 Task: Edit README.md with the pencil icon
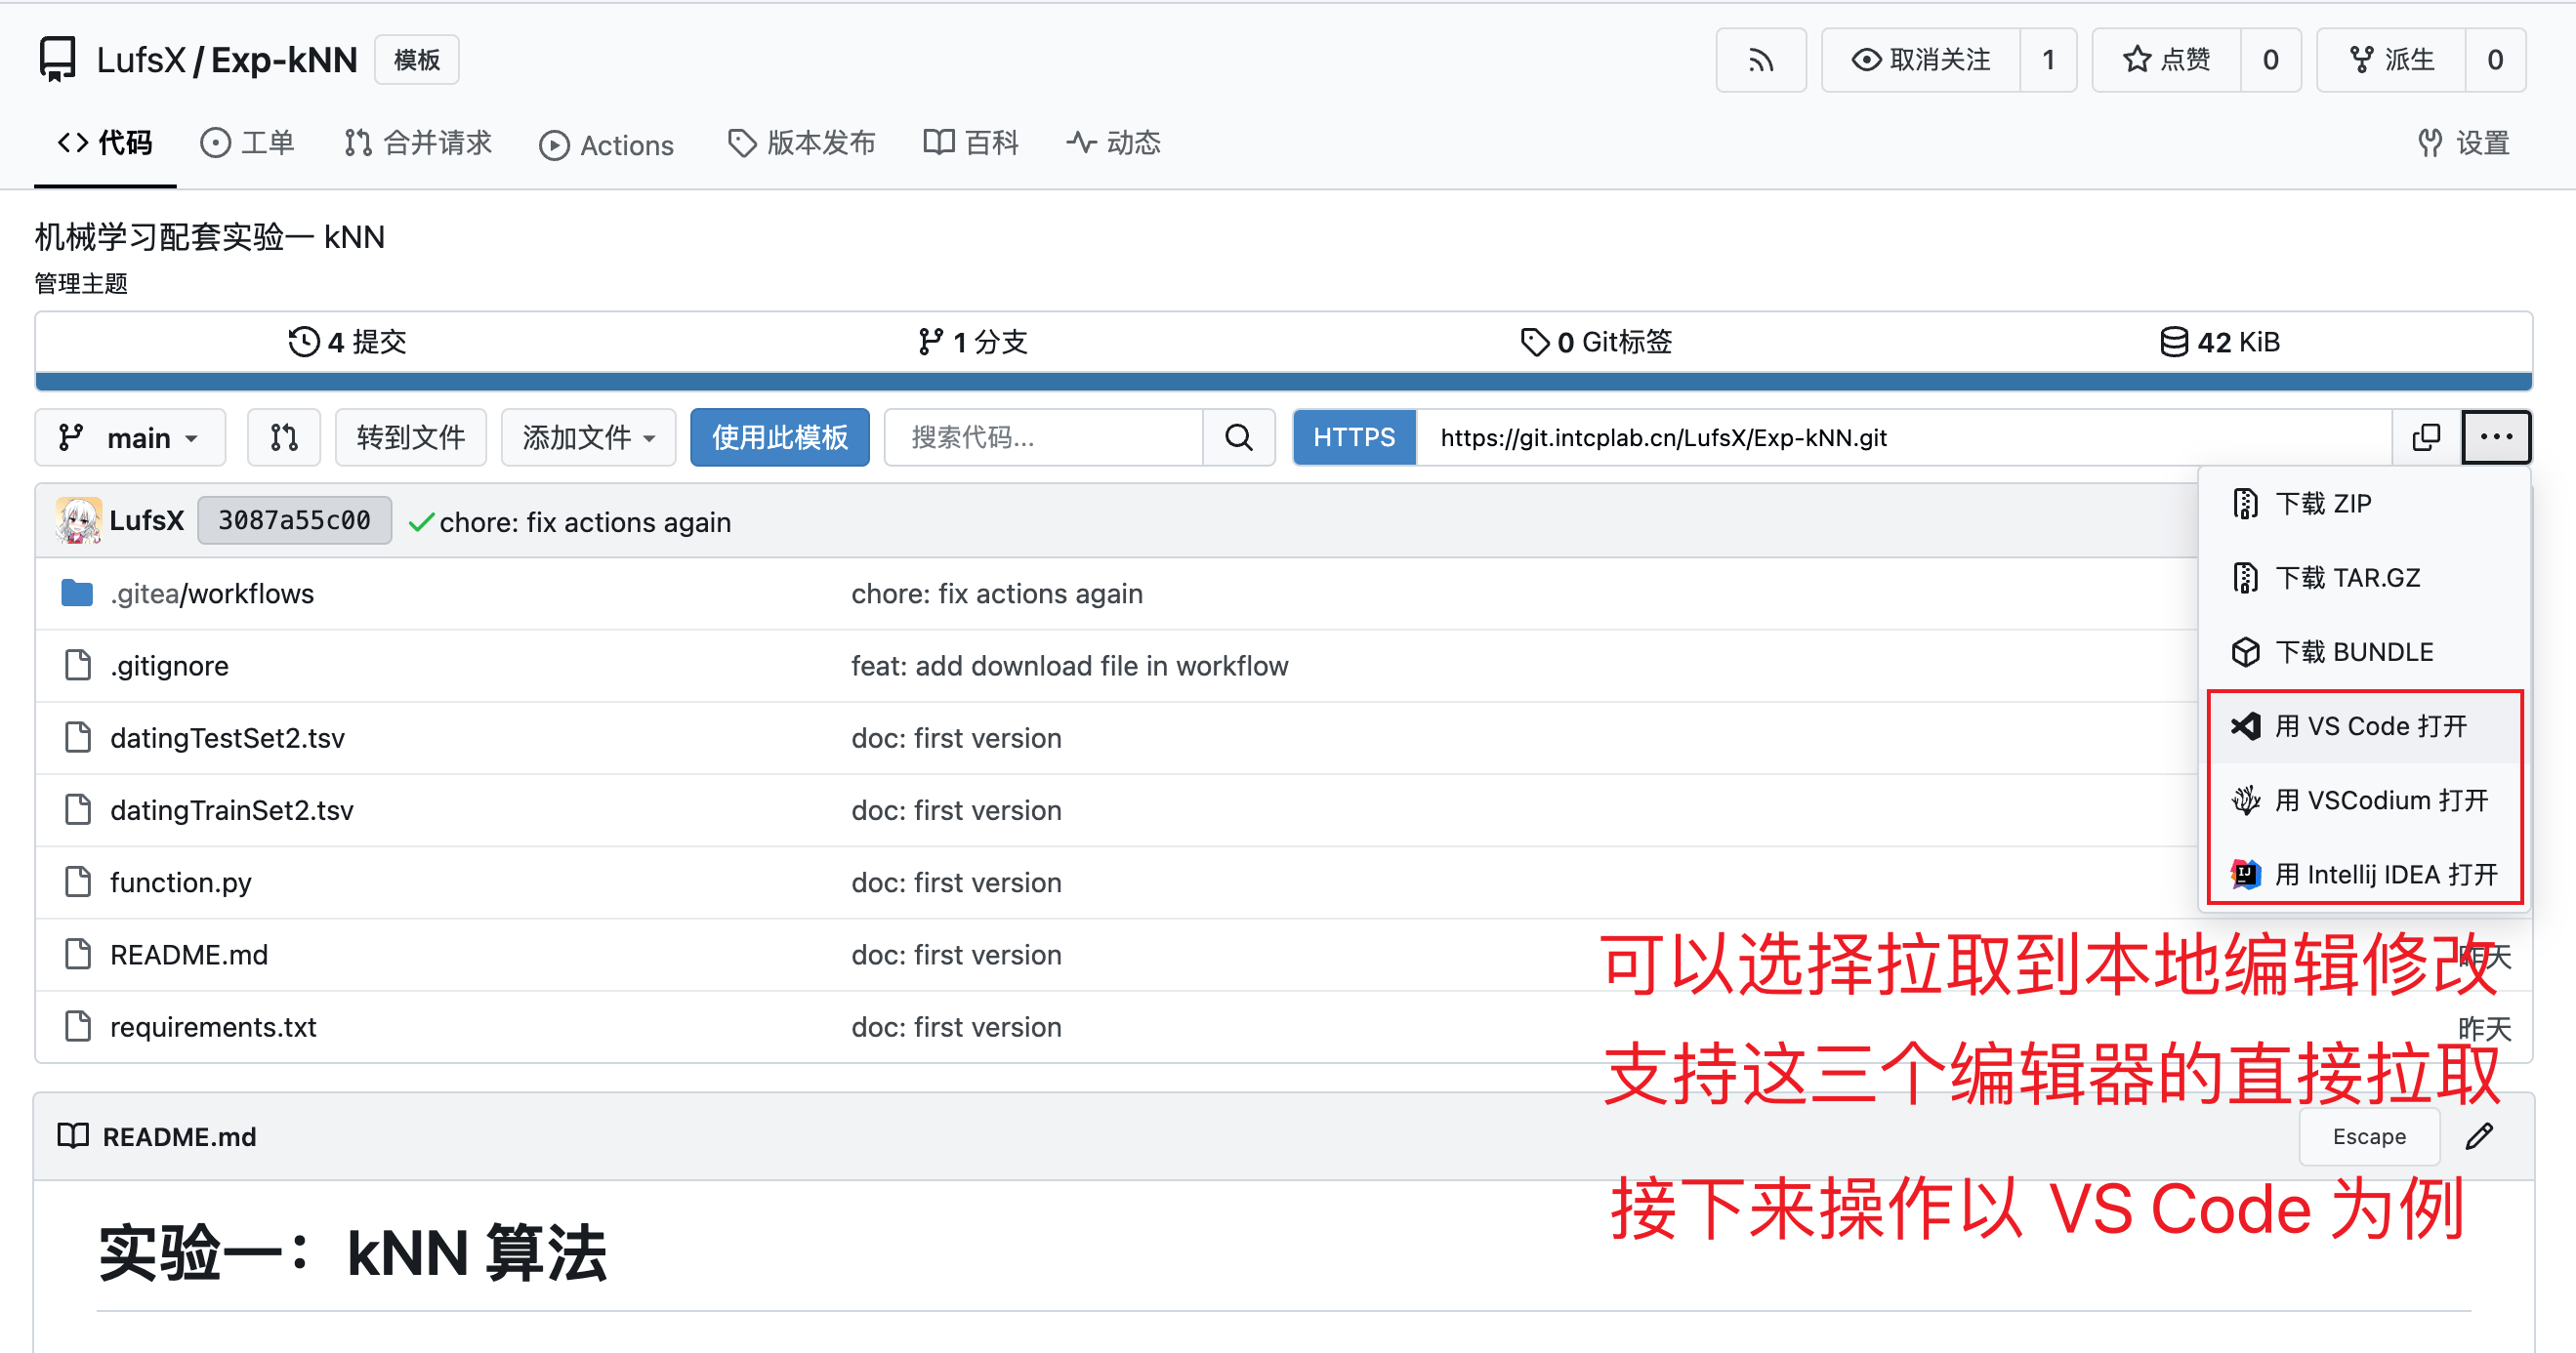pos(2479,1136)
